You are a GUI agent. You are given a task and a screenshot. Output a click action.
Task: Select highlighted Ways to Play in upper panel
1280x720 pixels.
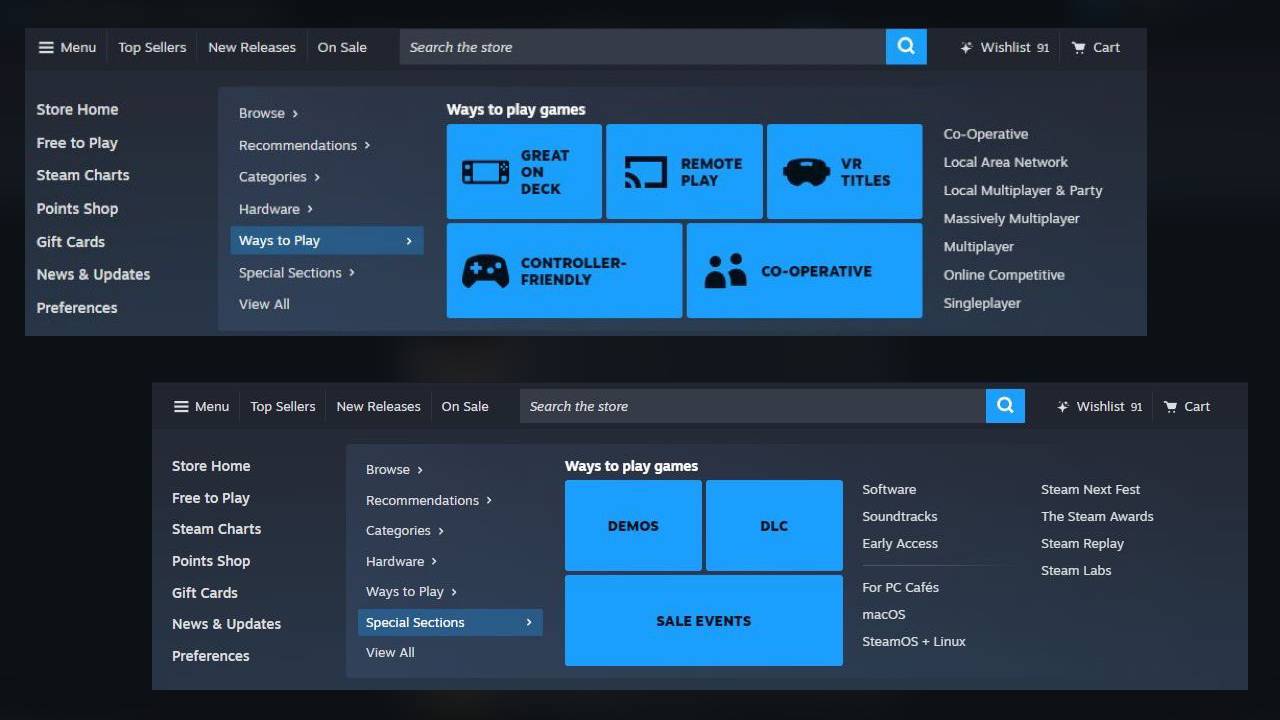click(x=327, y=240)
